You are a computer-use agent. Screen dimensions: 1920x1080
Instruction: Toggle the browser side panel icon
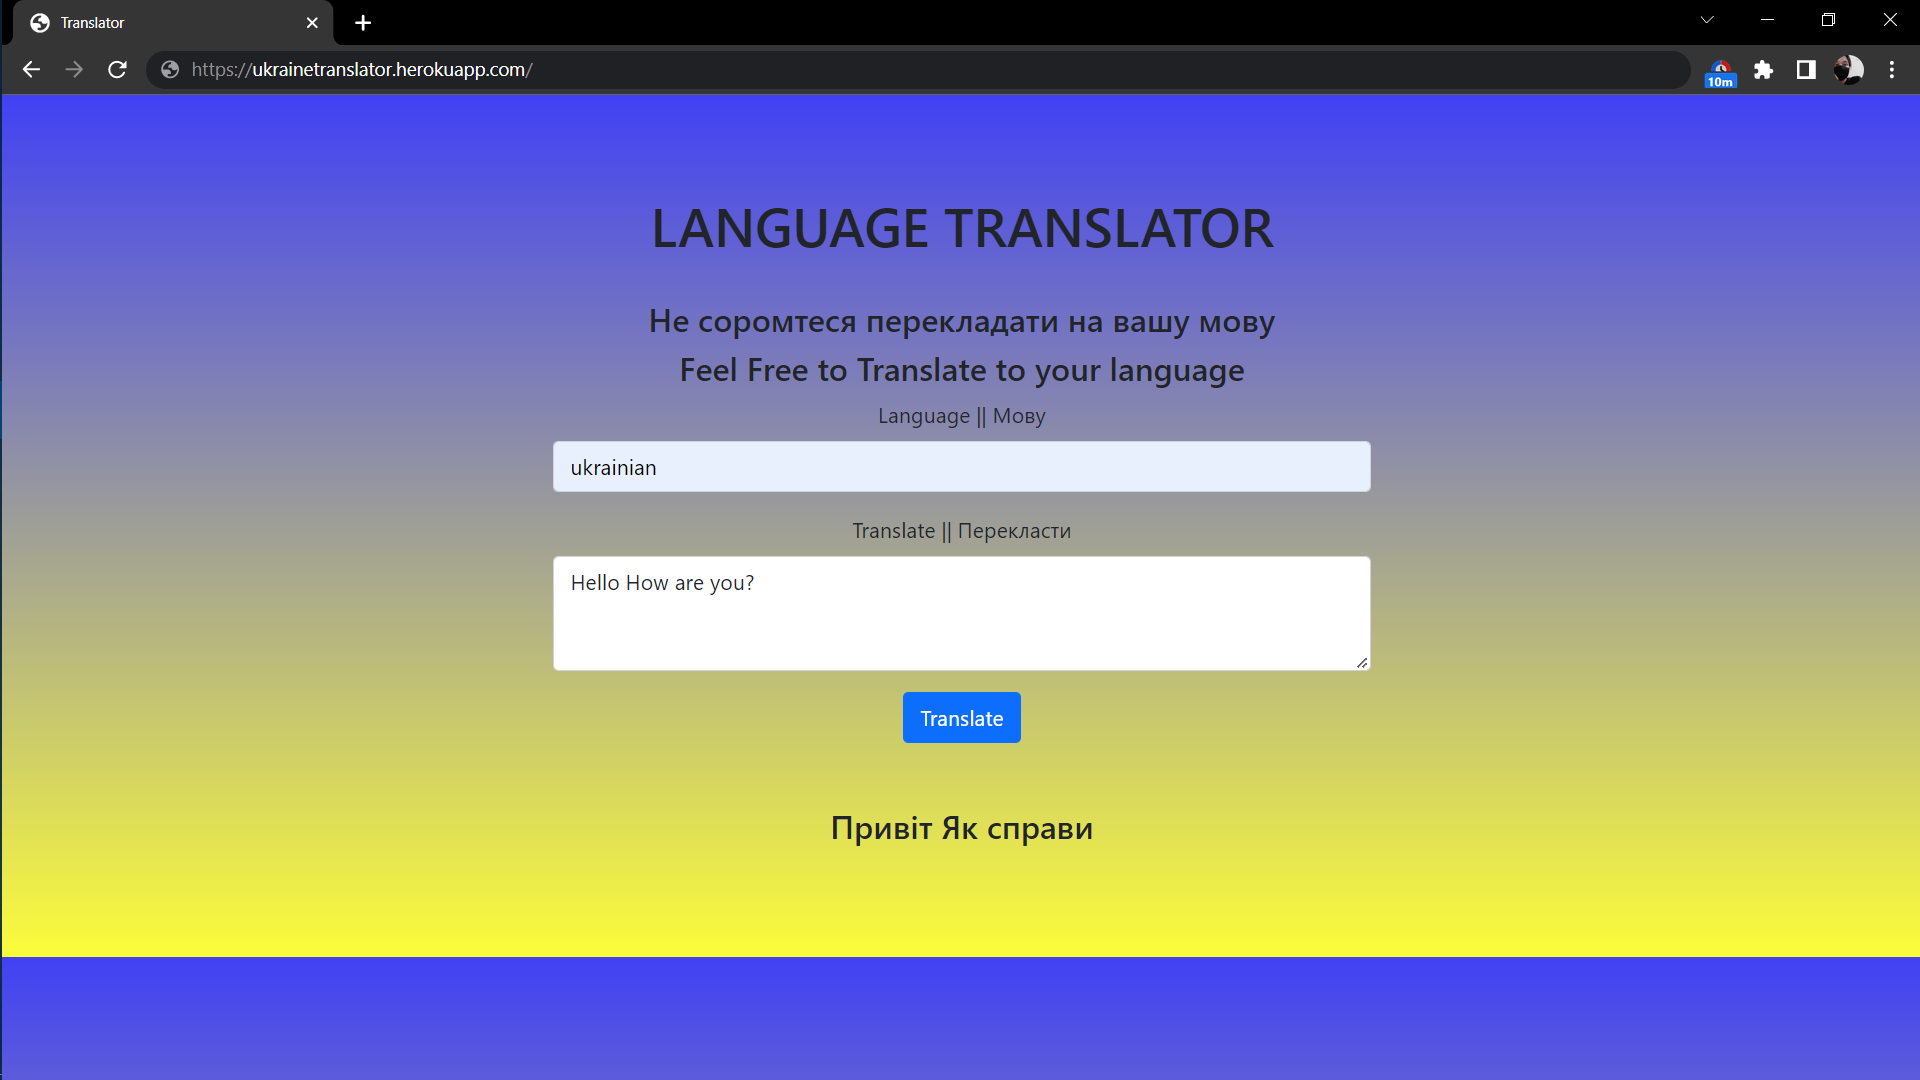click(x=1805, y=69)
